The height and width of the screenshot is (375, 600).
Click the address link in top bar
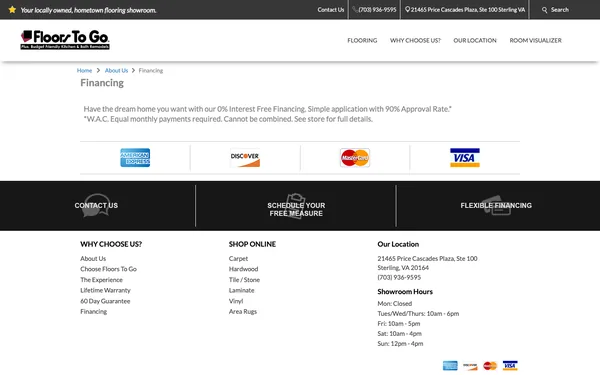click(x=468, y=10)
